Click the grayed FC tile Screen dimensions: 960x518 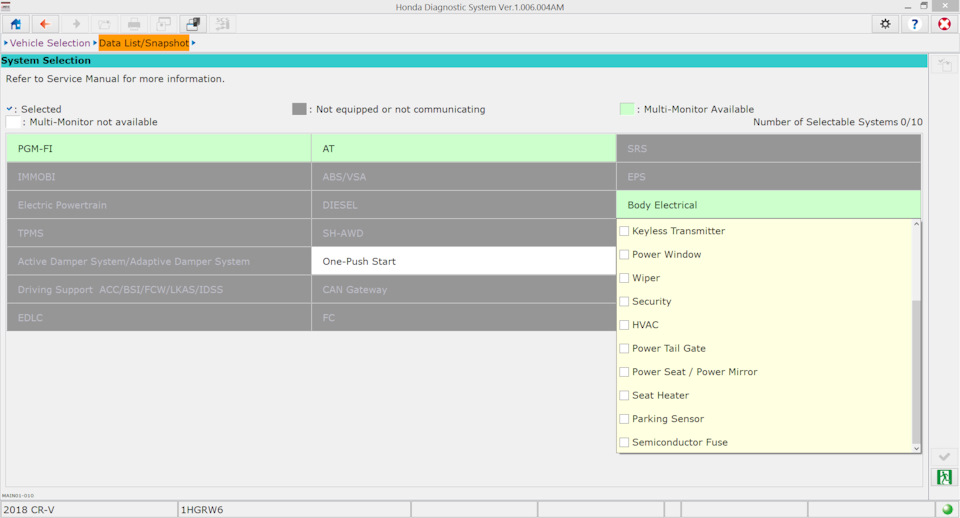463,317
